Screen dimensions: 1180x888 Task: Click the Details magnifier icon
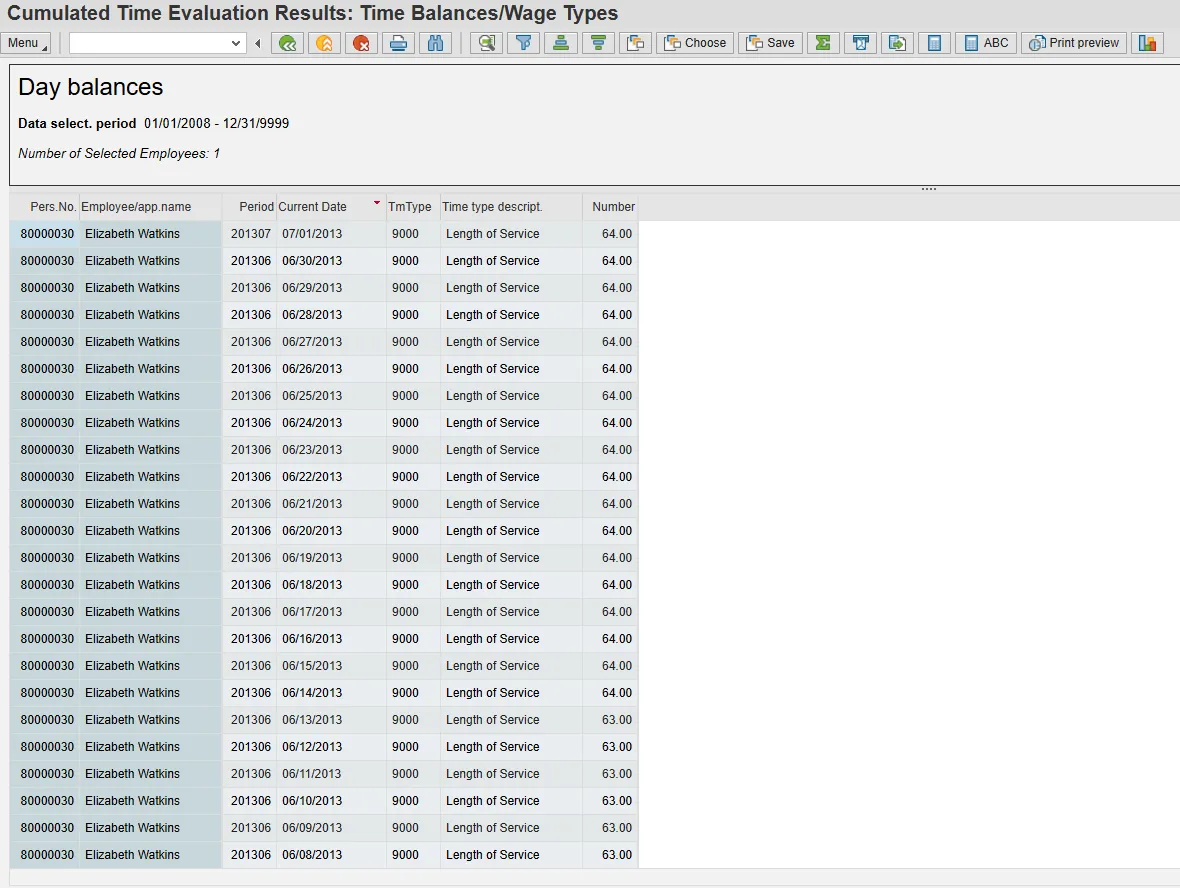[486, 43]
